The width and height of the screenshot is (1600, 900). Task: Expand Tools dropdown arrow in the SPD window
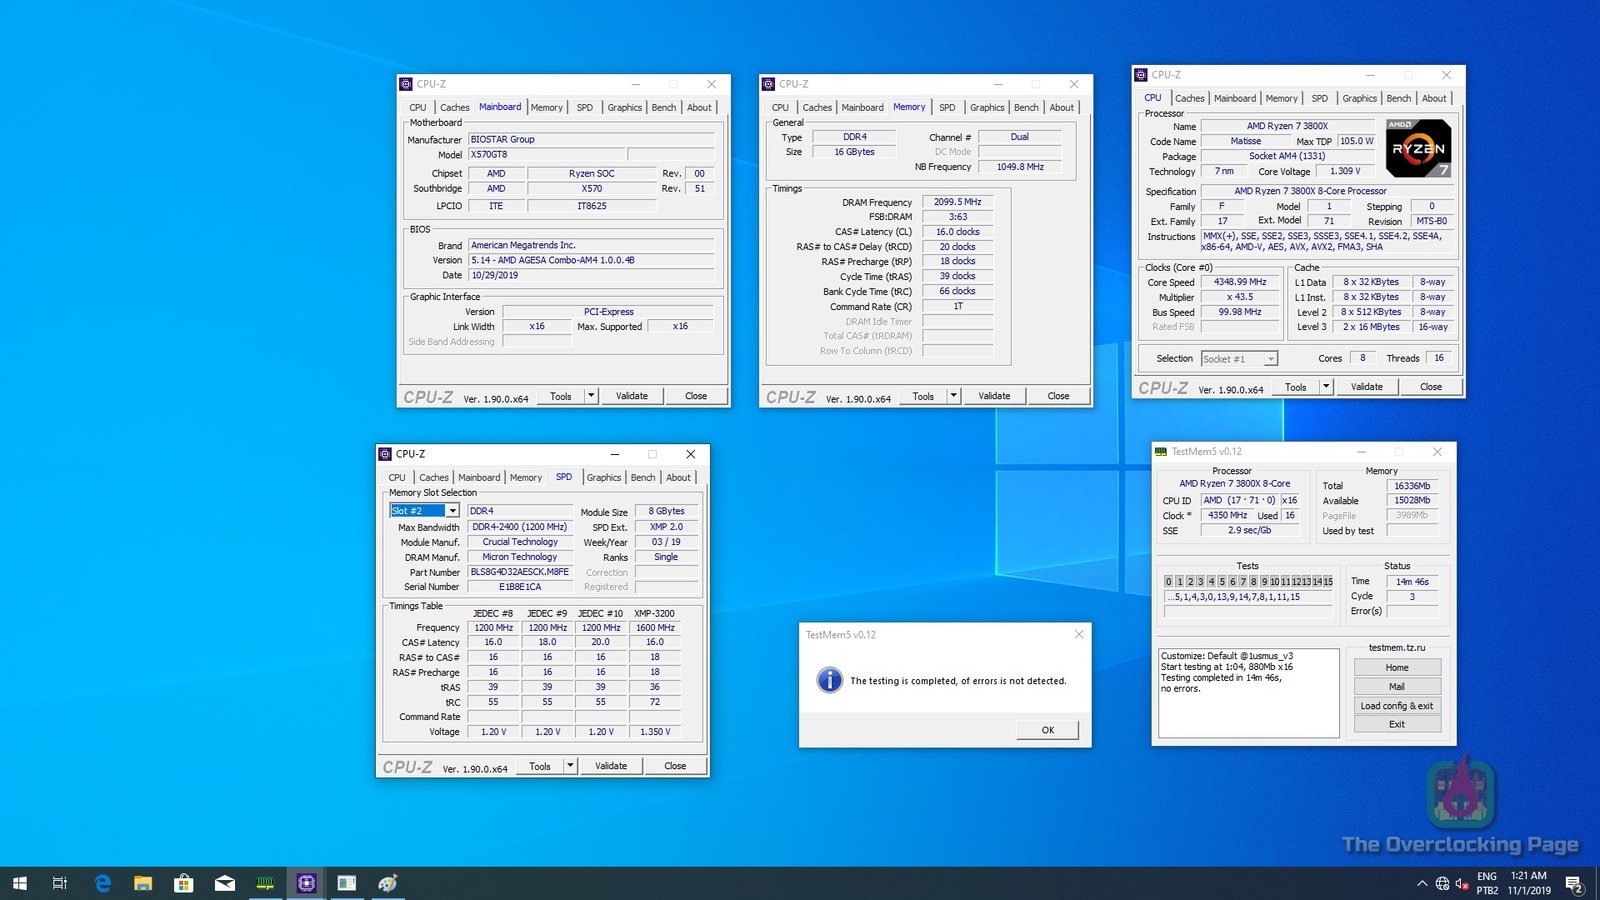click(x=570, y=766)
